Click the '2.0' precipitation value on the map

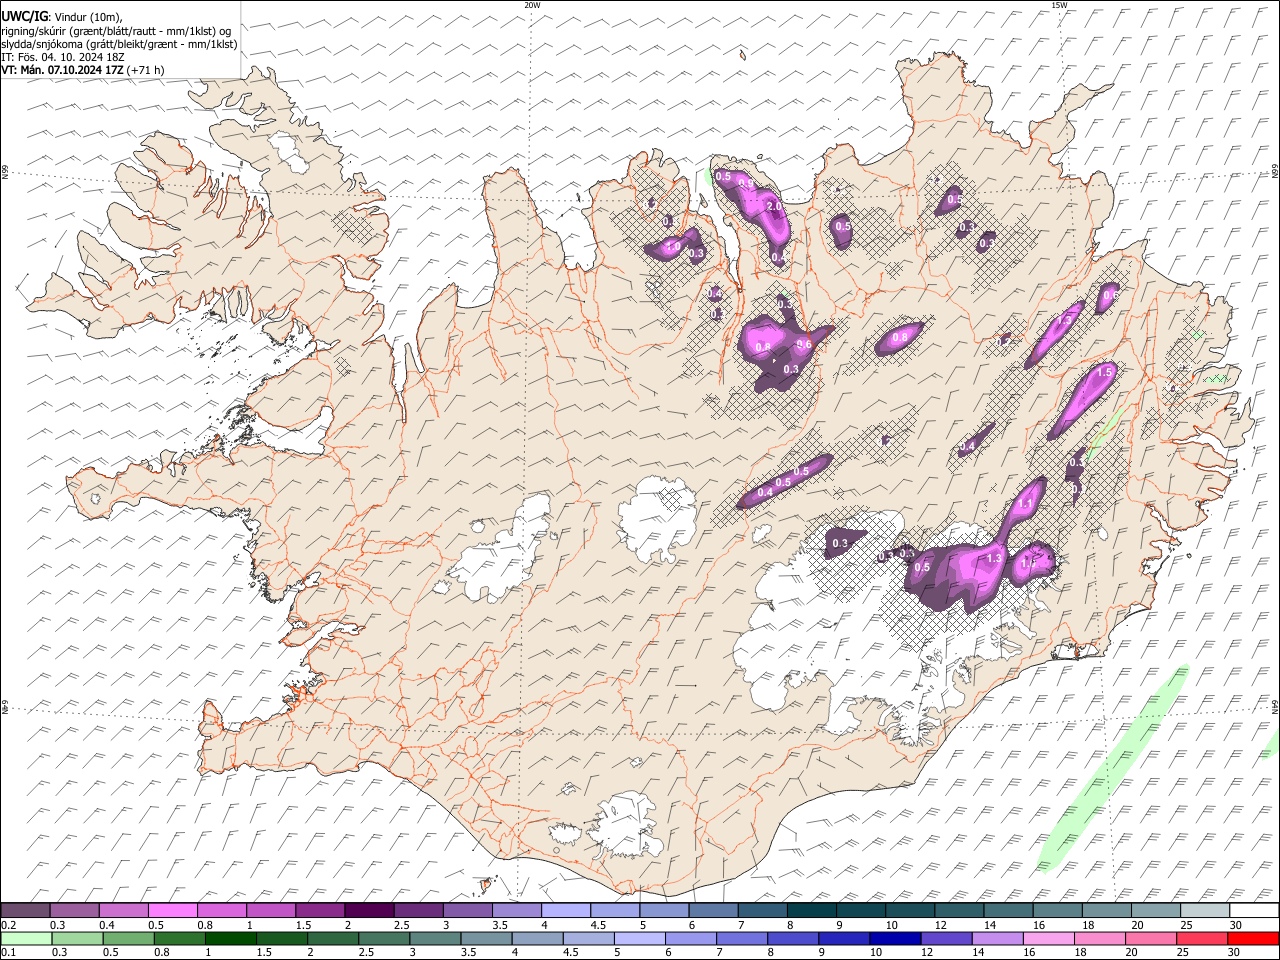click(x=773, y=206)
